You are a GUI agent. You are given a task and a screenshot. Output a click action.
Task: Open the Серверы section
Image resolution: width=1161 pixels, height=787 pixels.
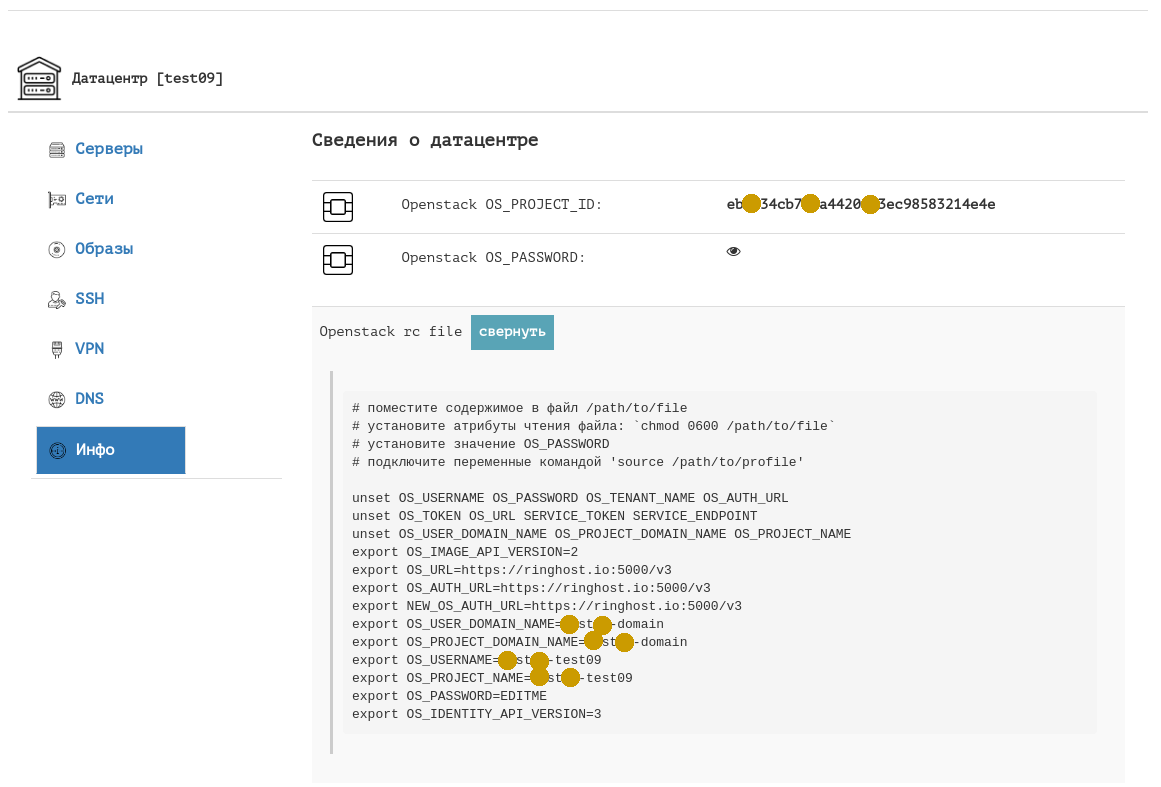pyautogui.click(x=109, y=149)
